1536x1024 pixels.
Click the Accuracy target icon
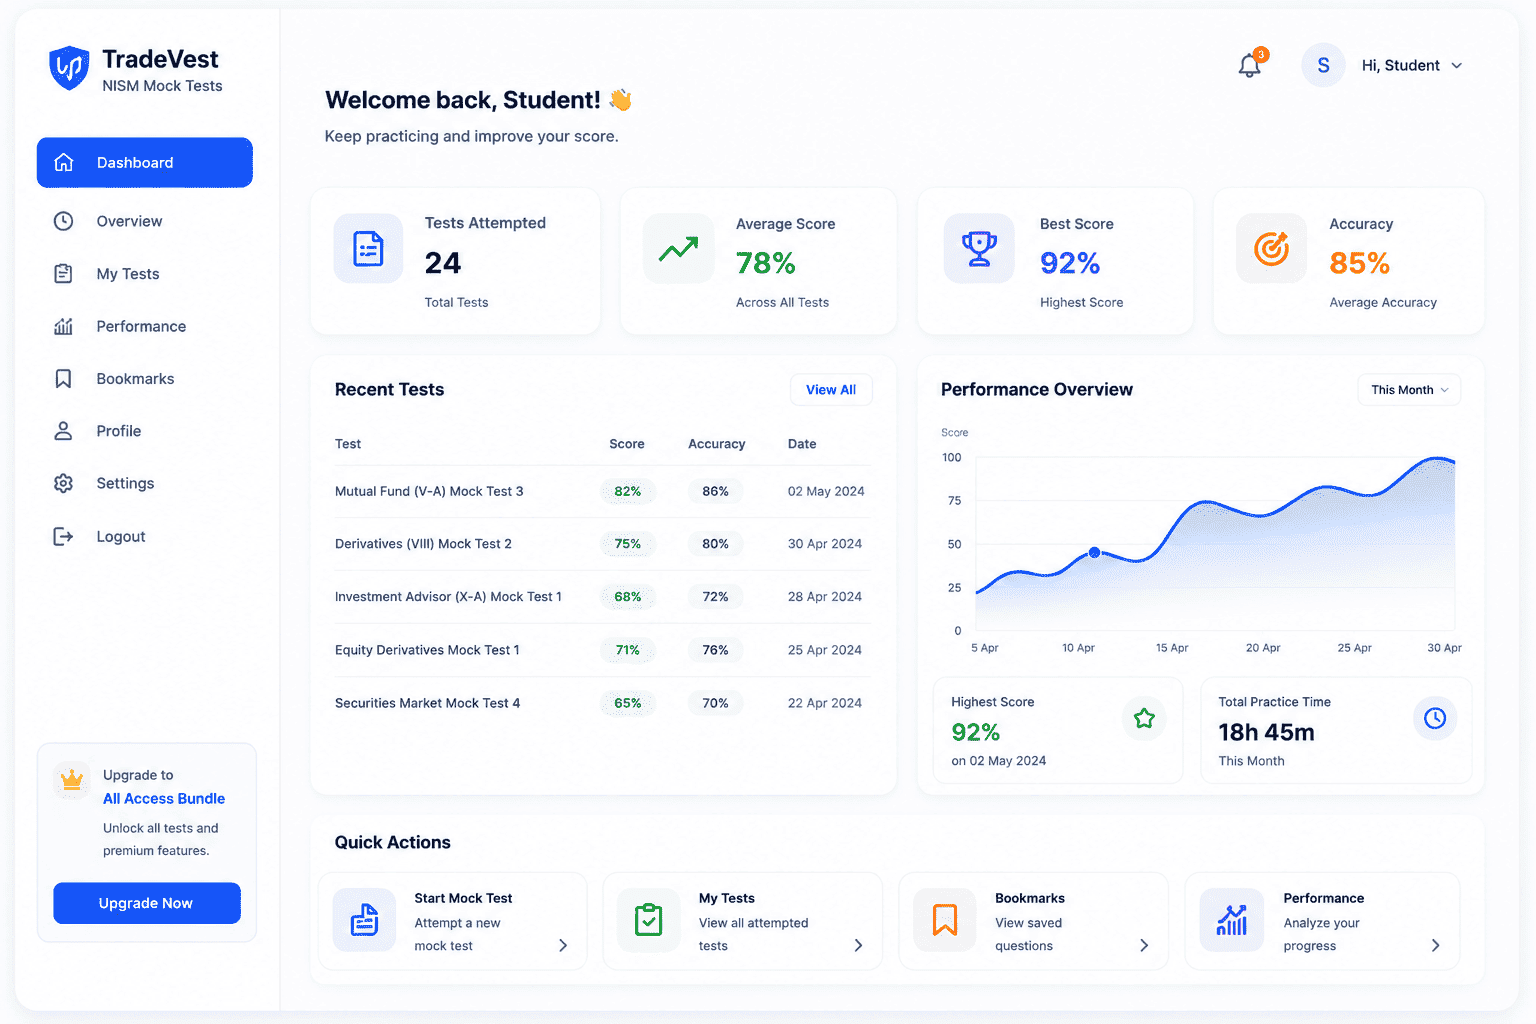tap(1271, 248)
